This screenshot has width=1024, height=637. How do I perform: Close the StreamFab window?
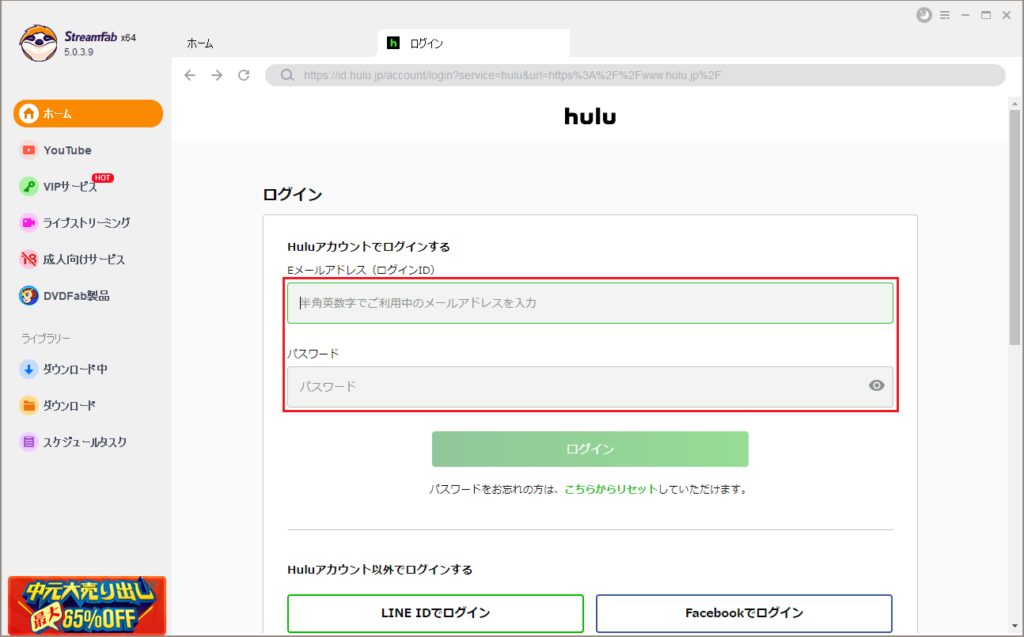pos(1006,15)
